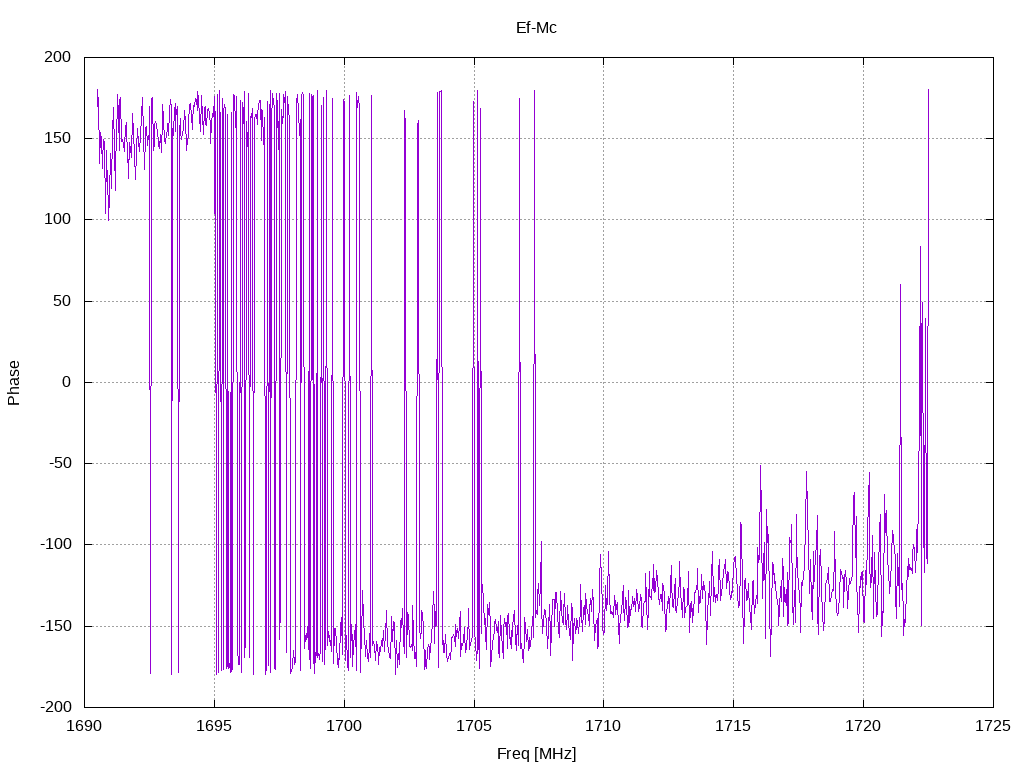Click y-axis tick label 0
Screen dimensions: 1024x768
click(67, 382)
